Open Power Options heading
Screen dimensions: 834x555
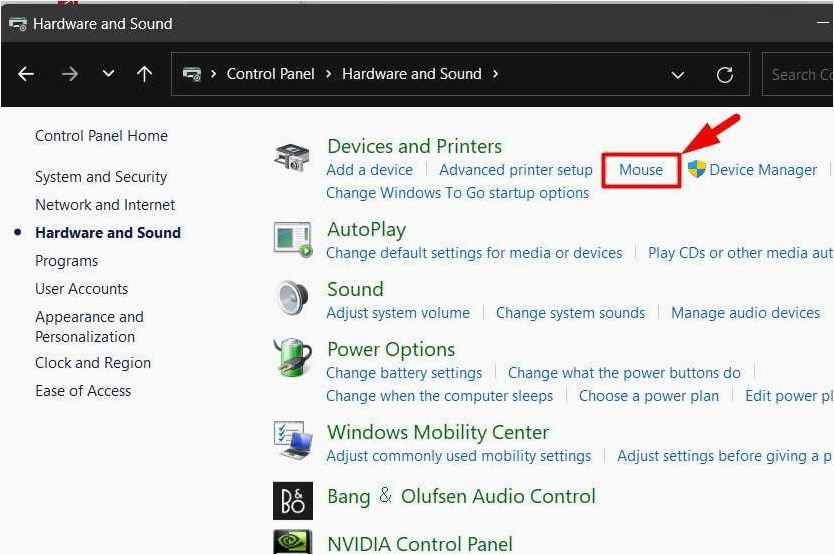(x=391, y=350)
